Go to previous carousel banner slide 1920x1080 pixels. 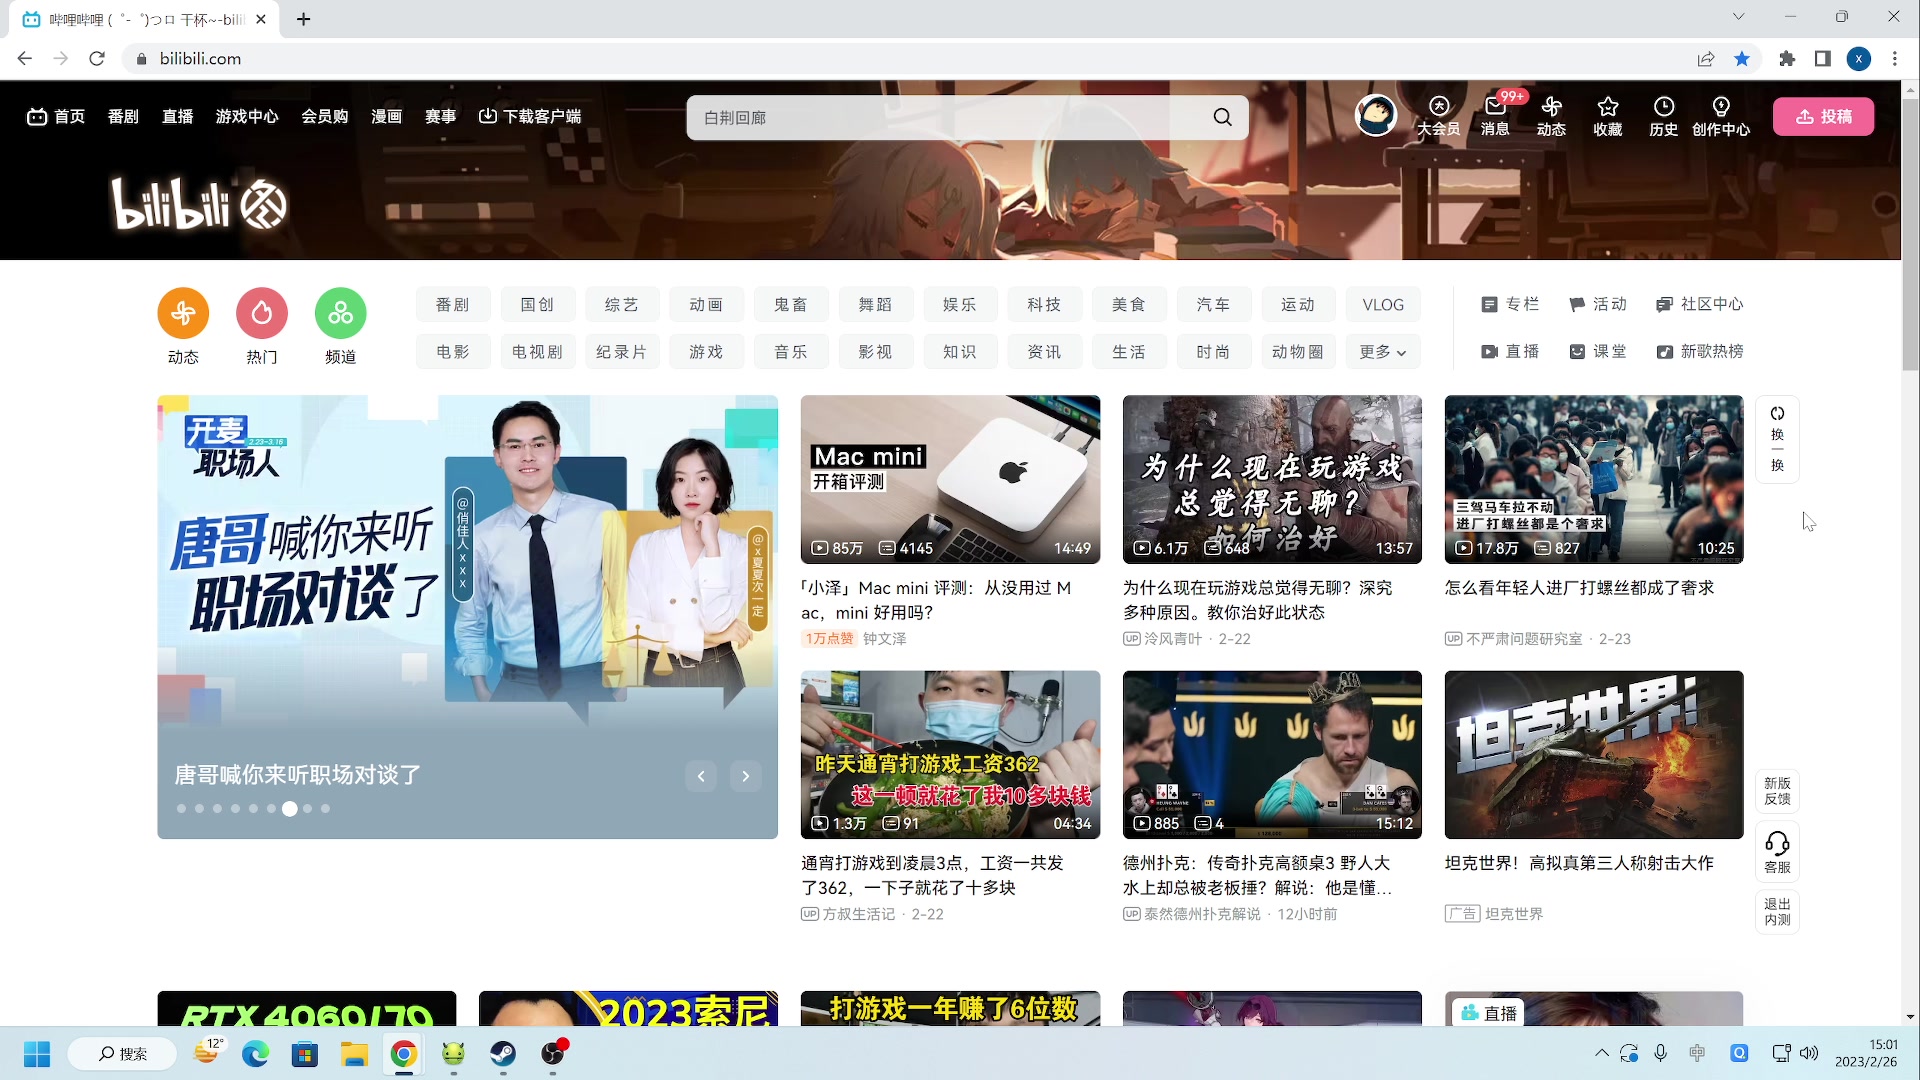[x=701, y=776]
